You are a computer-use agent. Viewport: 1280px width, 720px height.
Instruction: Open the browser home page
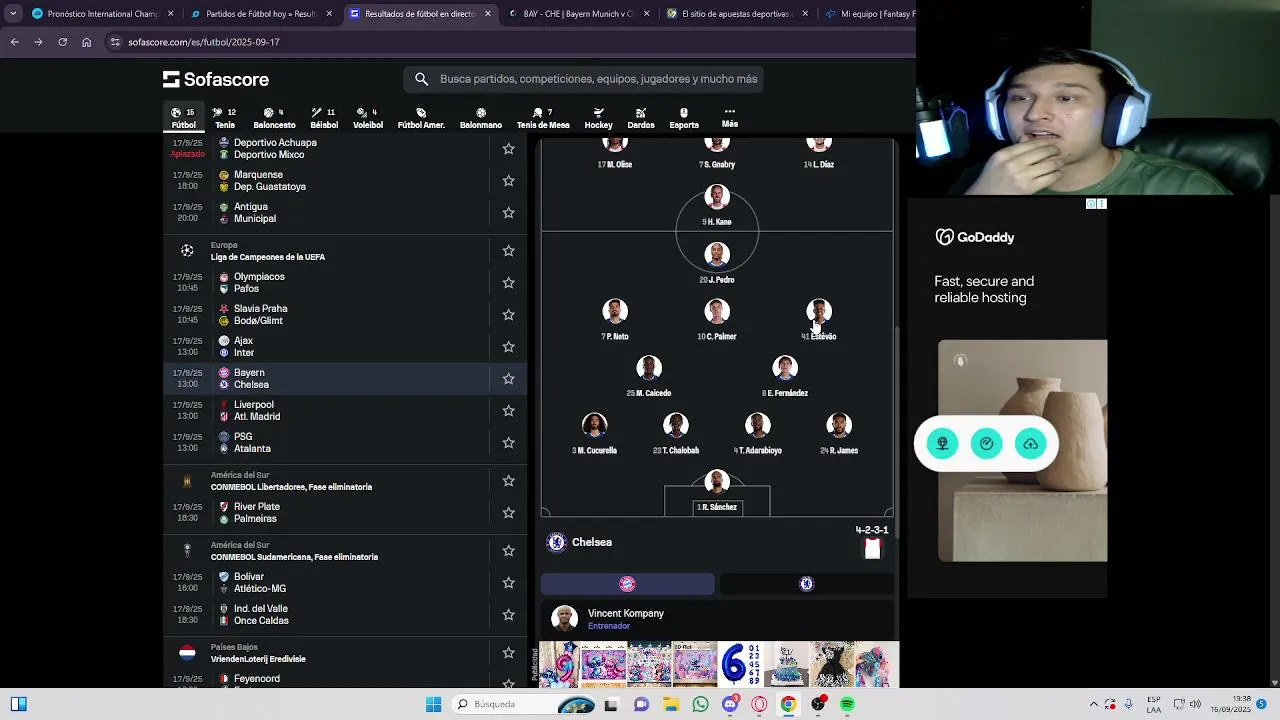pyautogui.click(x=86, y=42)
